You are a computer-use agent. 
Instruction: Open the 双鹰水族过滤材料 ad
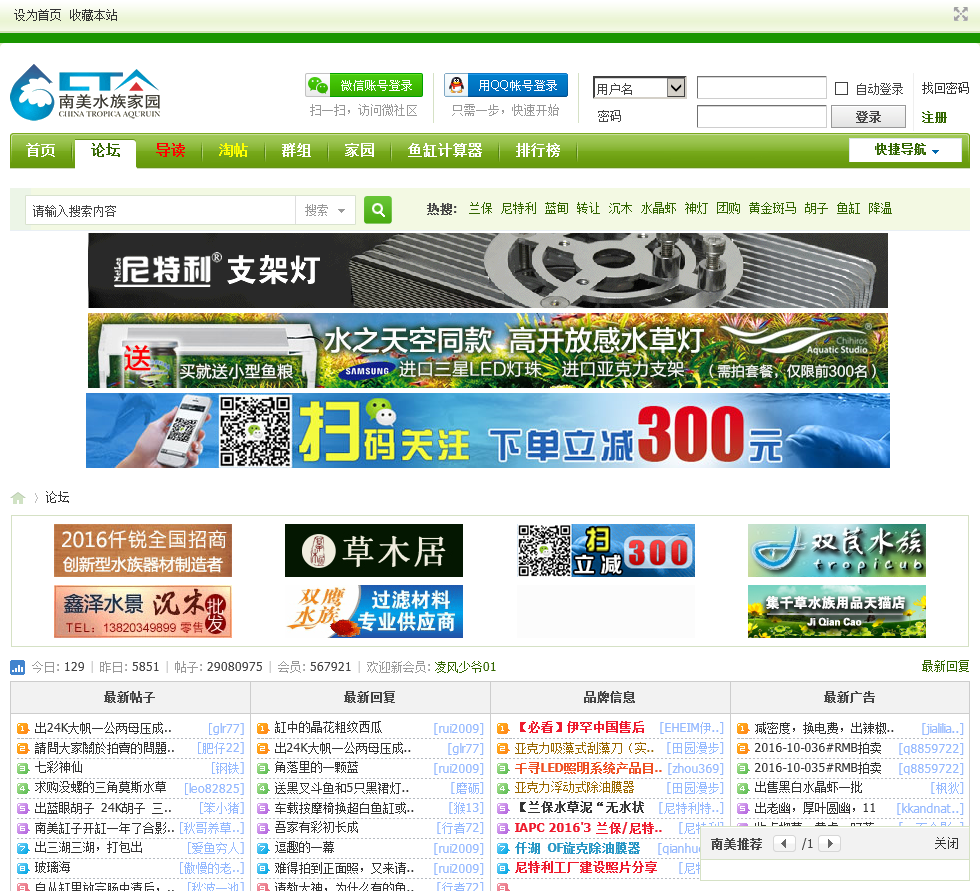point(374,612)
